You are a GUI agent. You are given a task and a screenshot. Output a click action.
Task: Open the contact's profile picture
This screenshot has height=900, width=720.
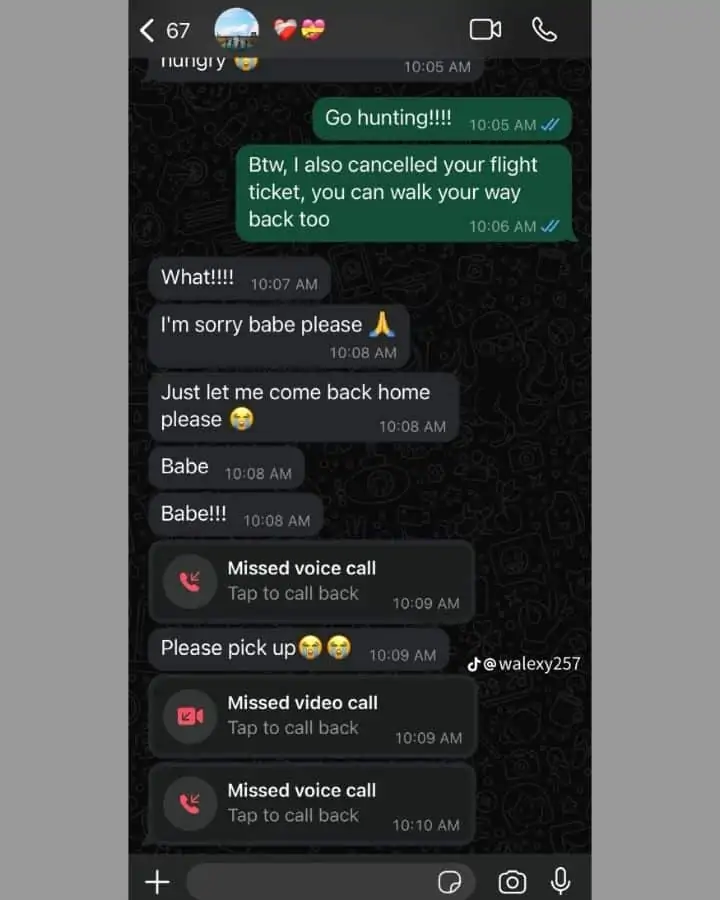click(236, 29)
